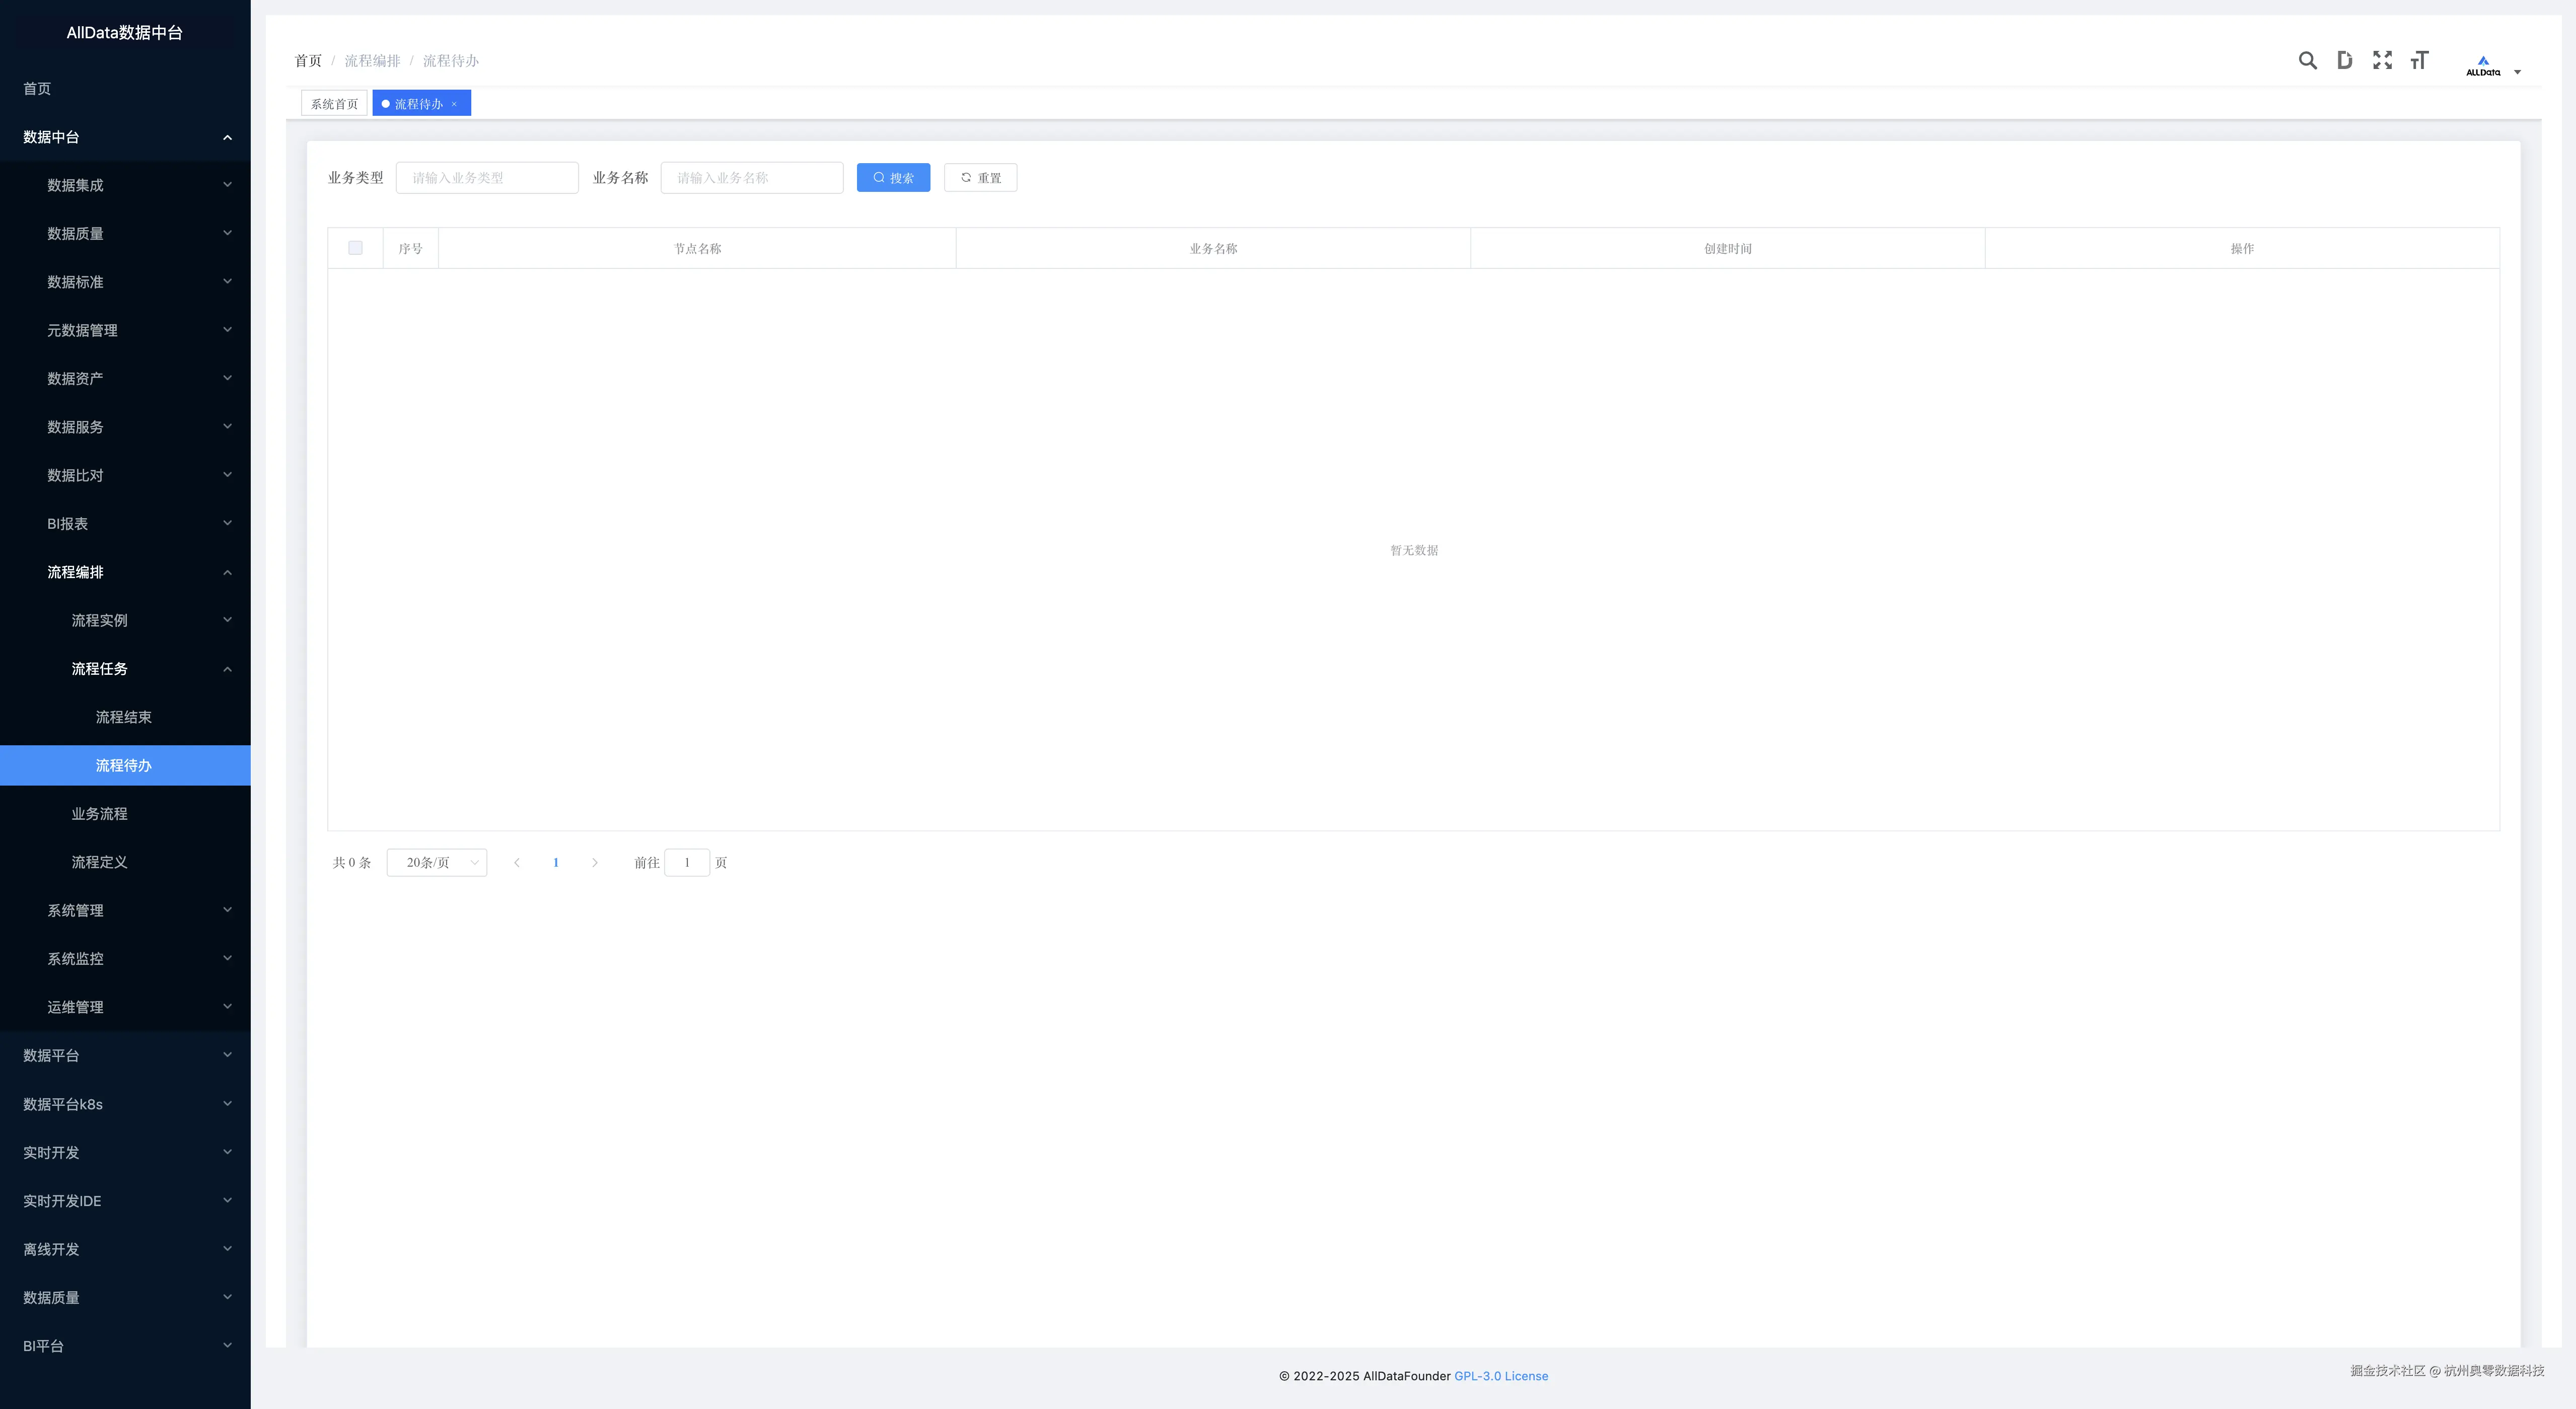Viewport: 2576px width, 1409px height.
Task: Expand the 系统管理 sidebar menu
Action: (x=125, y=910)
